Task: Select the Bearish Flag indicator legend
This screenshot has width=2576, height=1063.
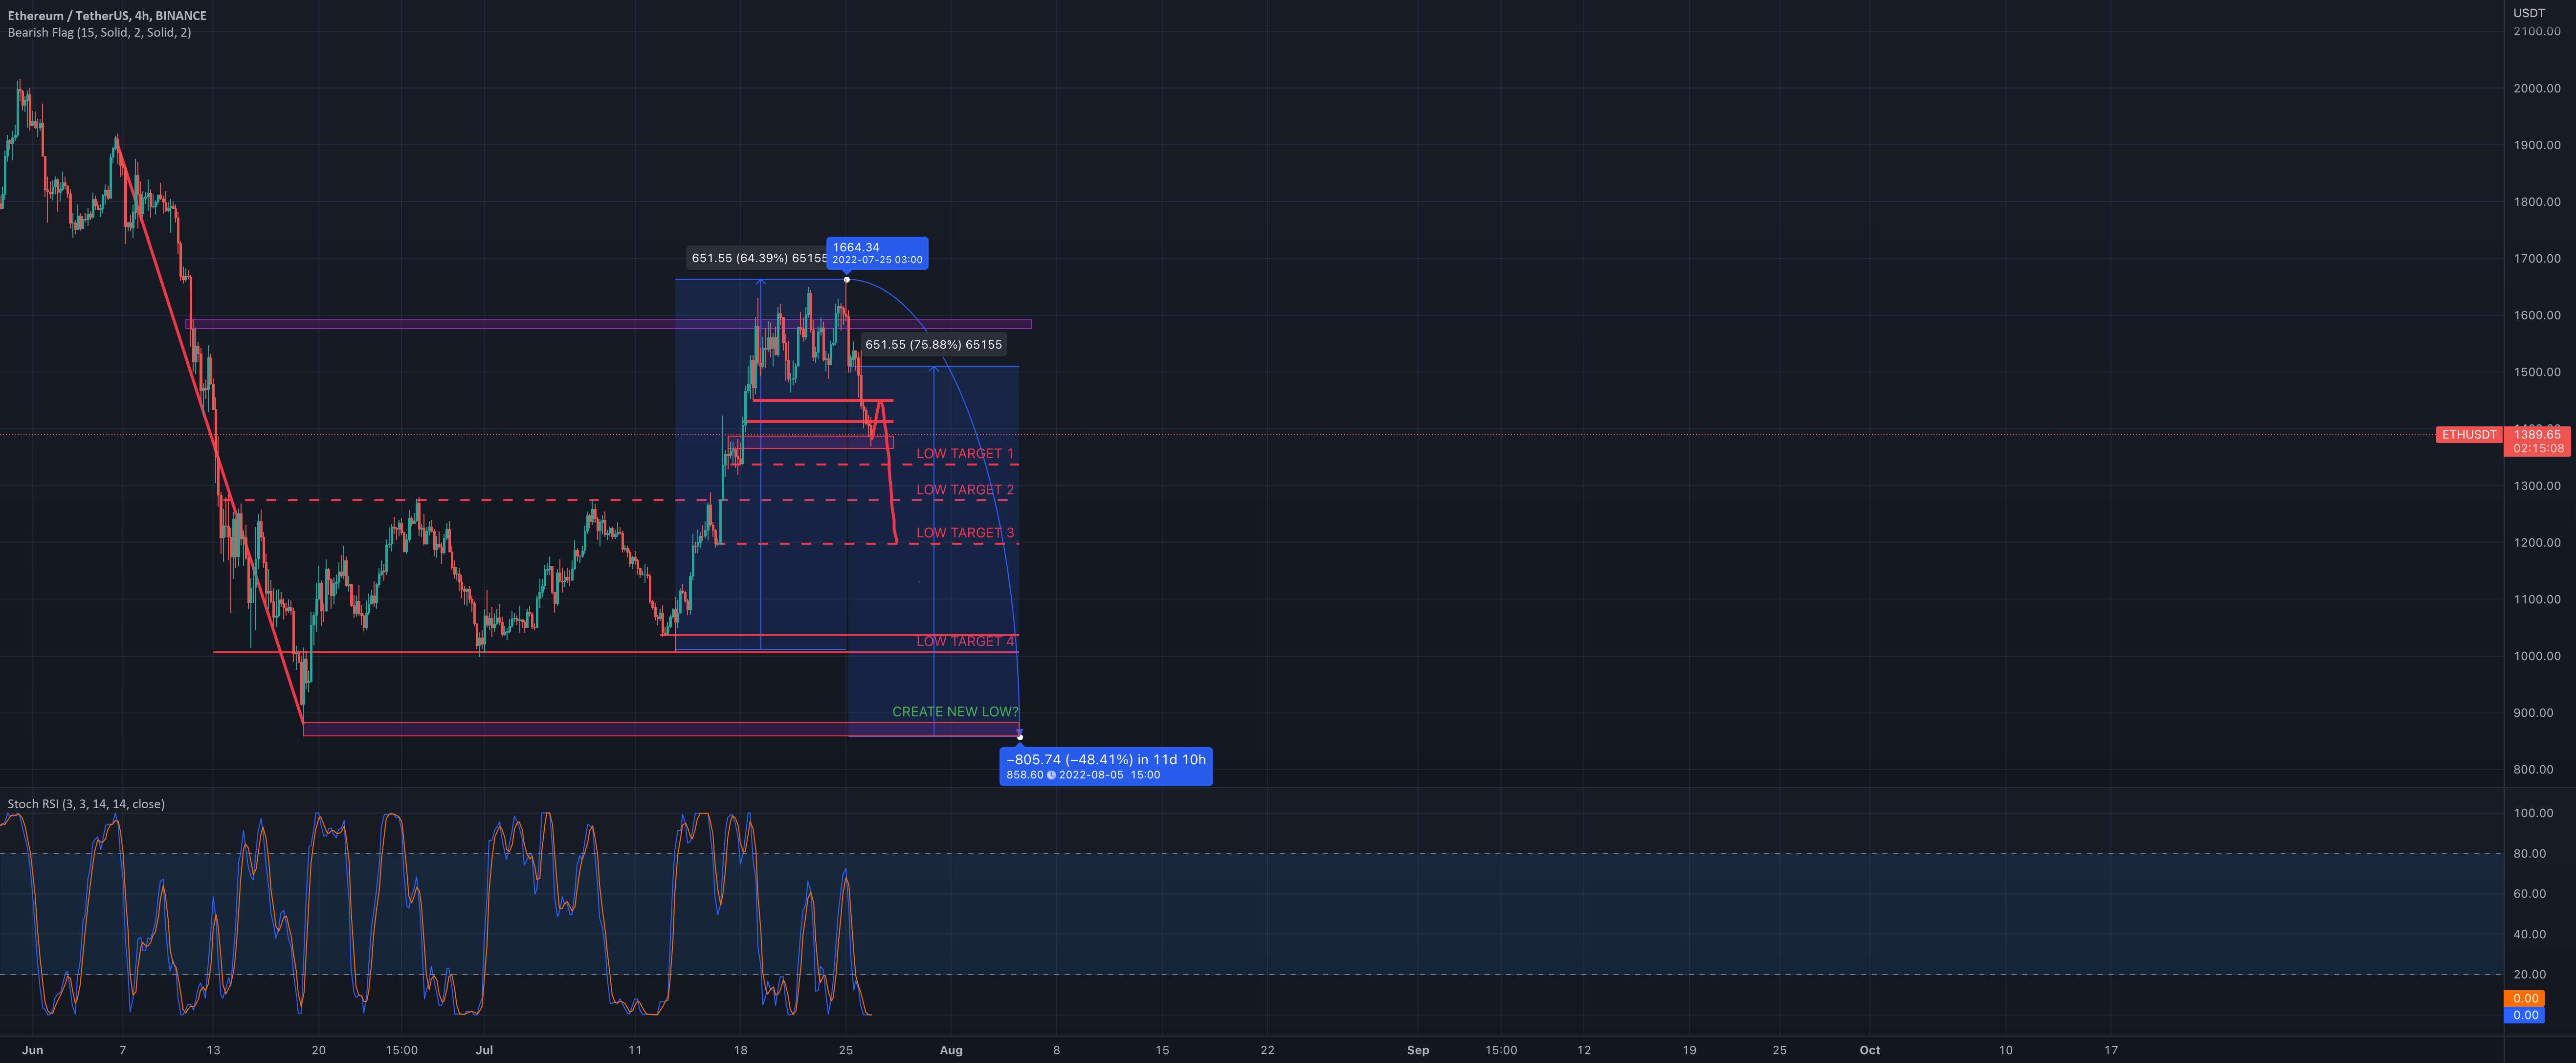Action: (x=99, y=33)
